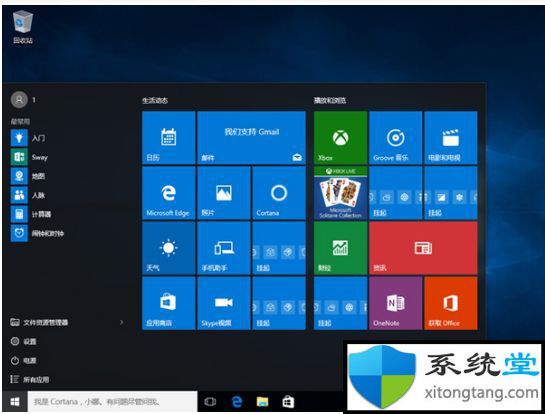Click the Task View taskbar button

point(210,402)
